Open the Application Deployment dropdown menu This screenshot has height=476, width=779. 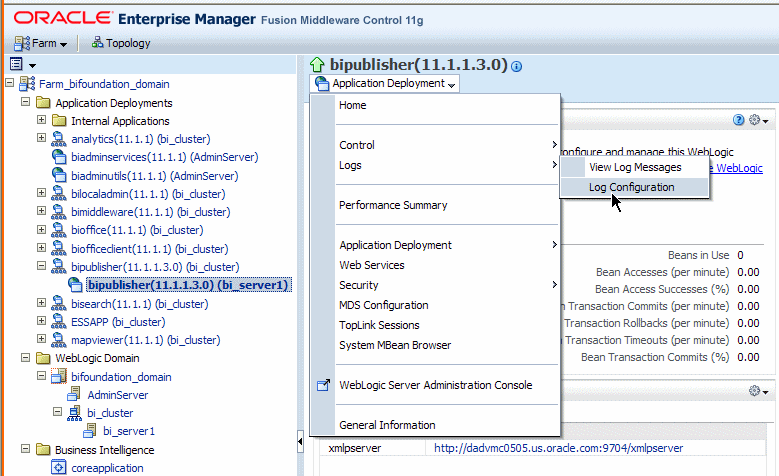(x=385, y=83)
